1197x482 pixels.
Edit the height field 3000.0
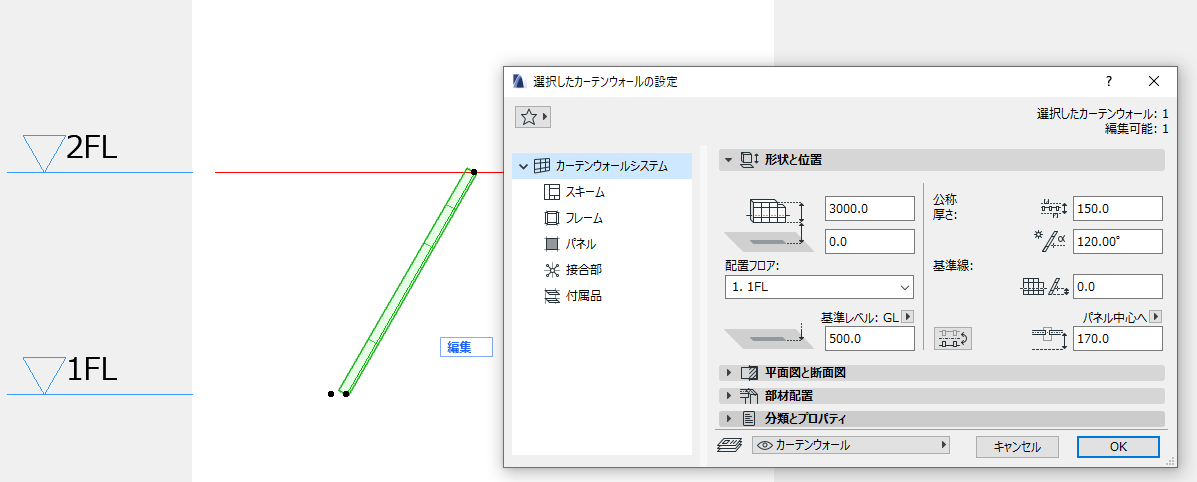[x=870, y=209]
